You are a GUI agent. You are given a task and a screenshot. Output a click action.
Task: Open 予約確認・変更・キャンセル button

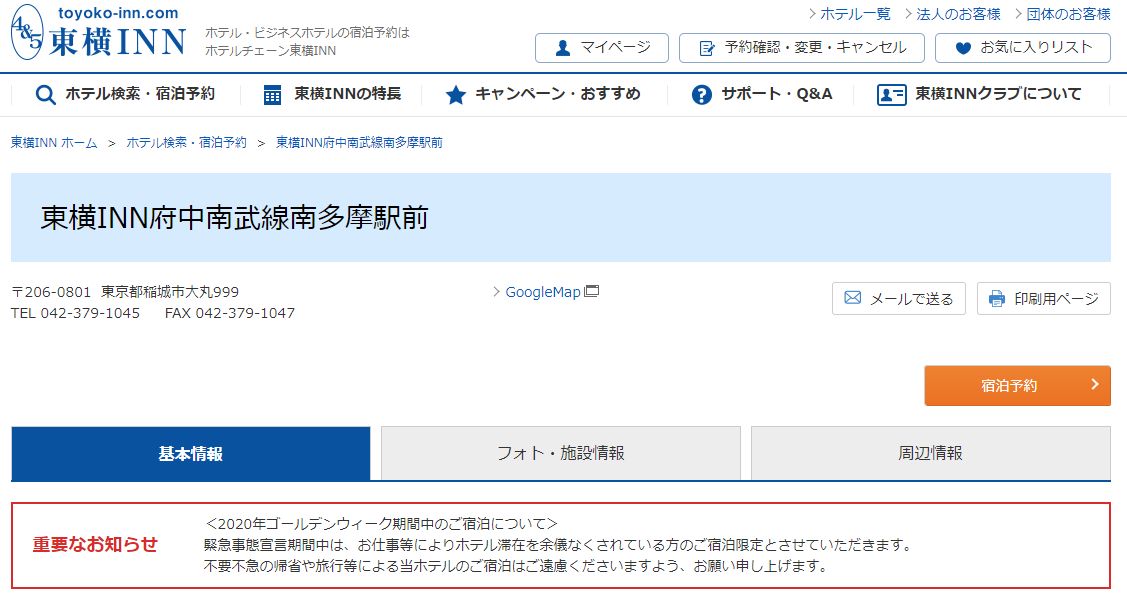pyautogui.click(x=801, y=48)
